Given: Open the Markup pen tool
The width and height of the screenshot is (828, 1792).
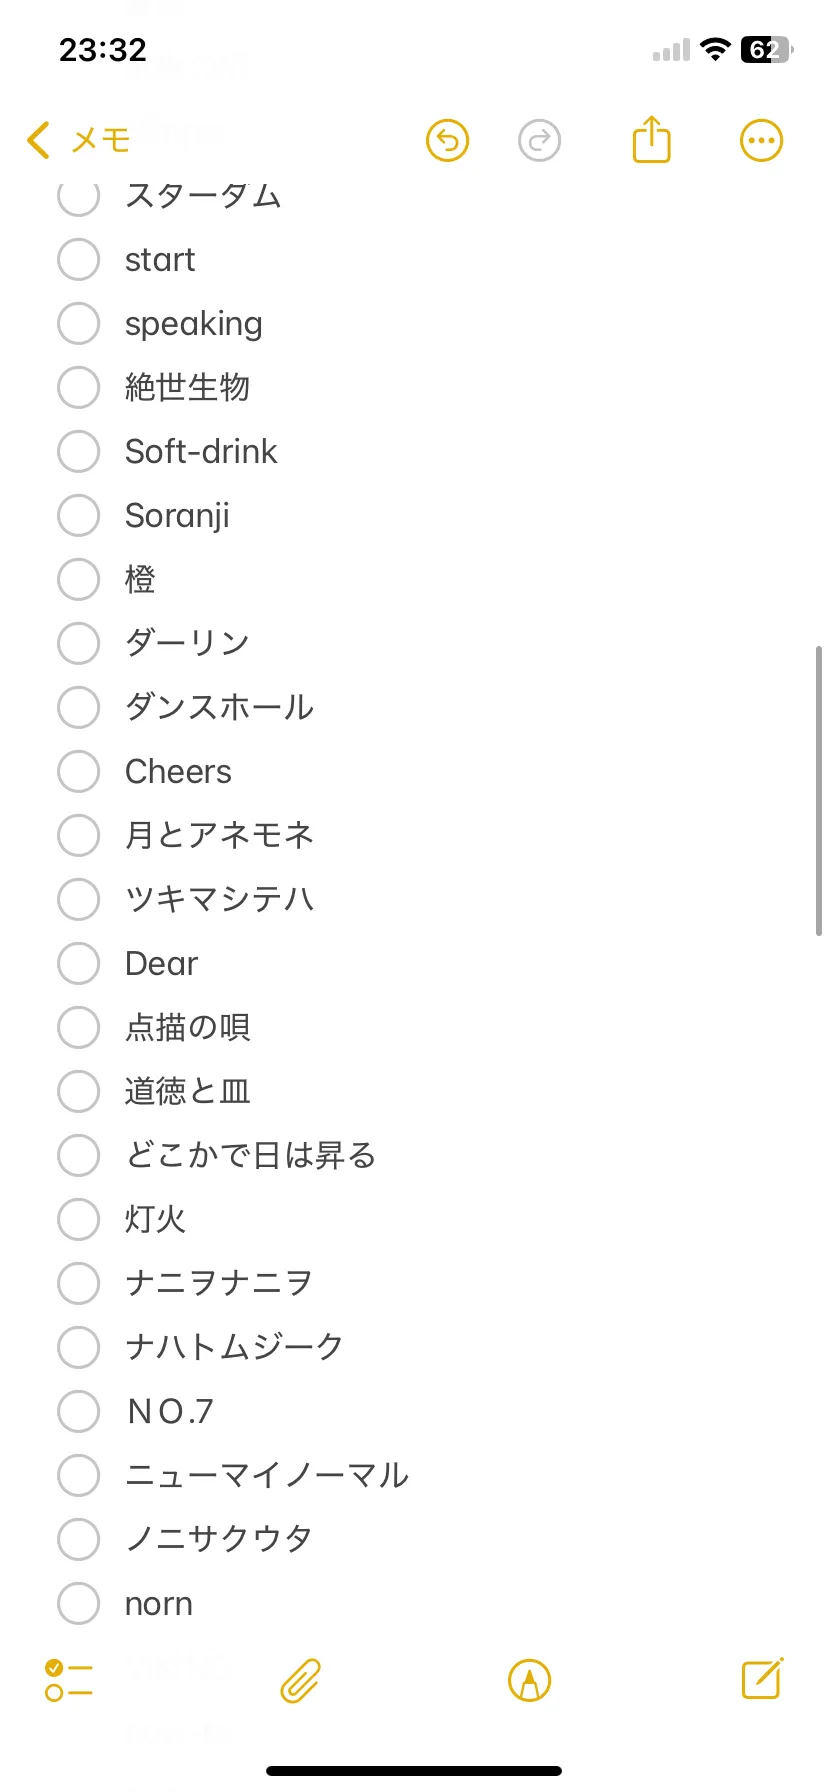Looking at the screenshot, I should 530,1680.
